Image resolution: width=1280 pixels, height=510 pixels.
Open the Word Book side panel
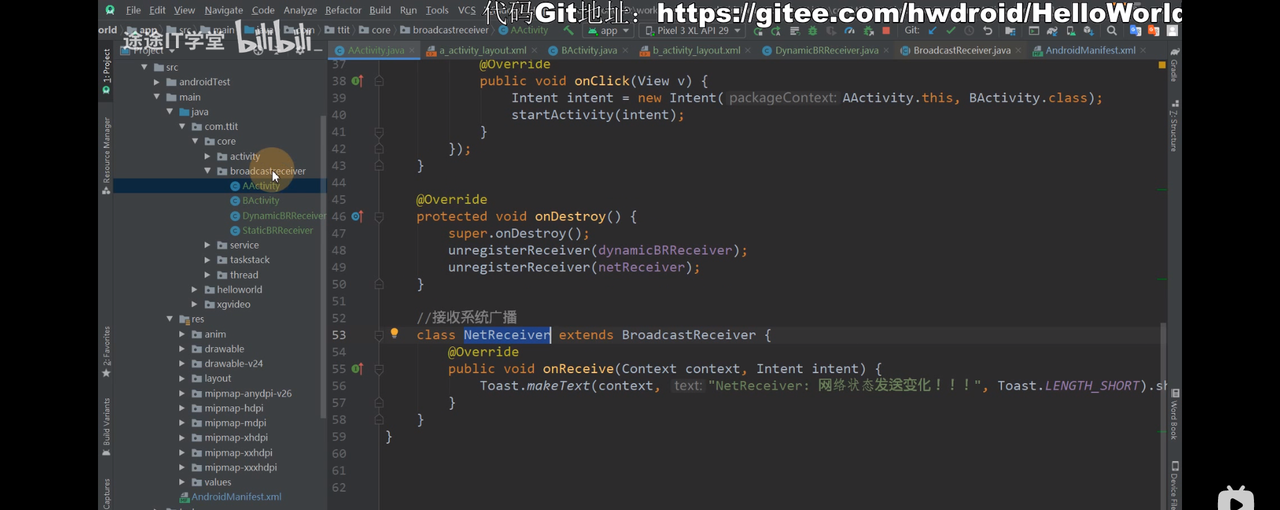coord(1174,414)
